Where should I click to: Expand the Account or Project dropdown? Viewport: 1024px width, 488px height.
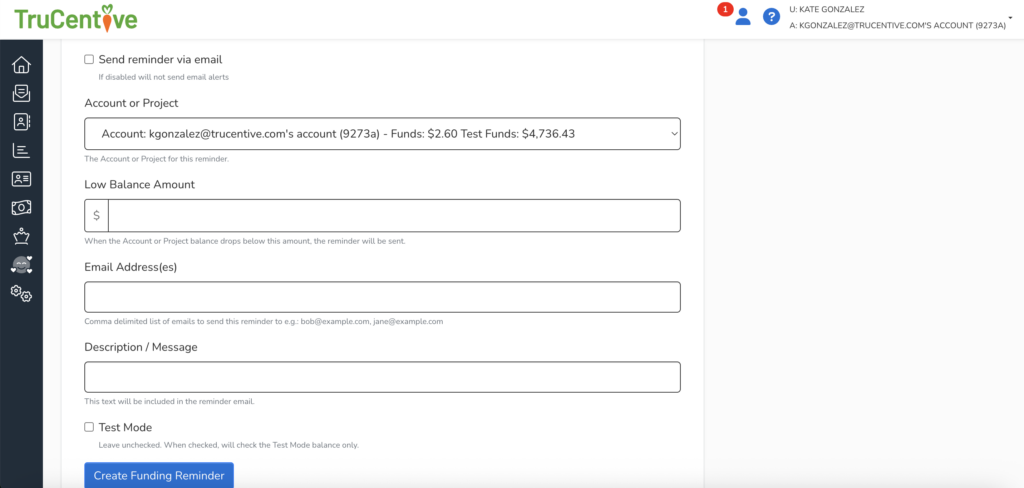tap(382, 134)
